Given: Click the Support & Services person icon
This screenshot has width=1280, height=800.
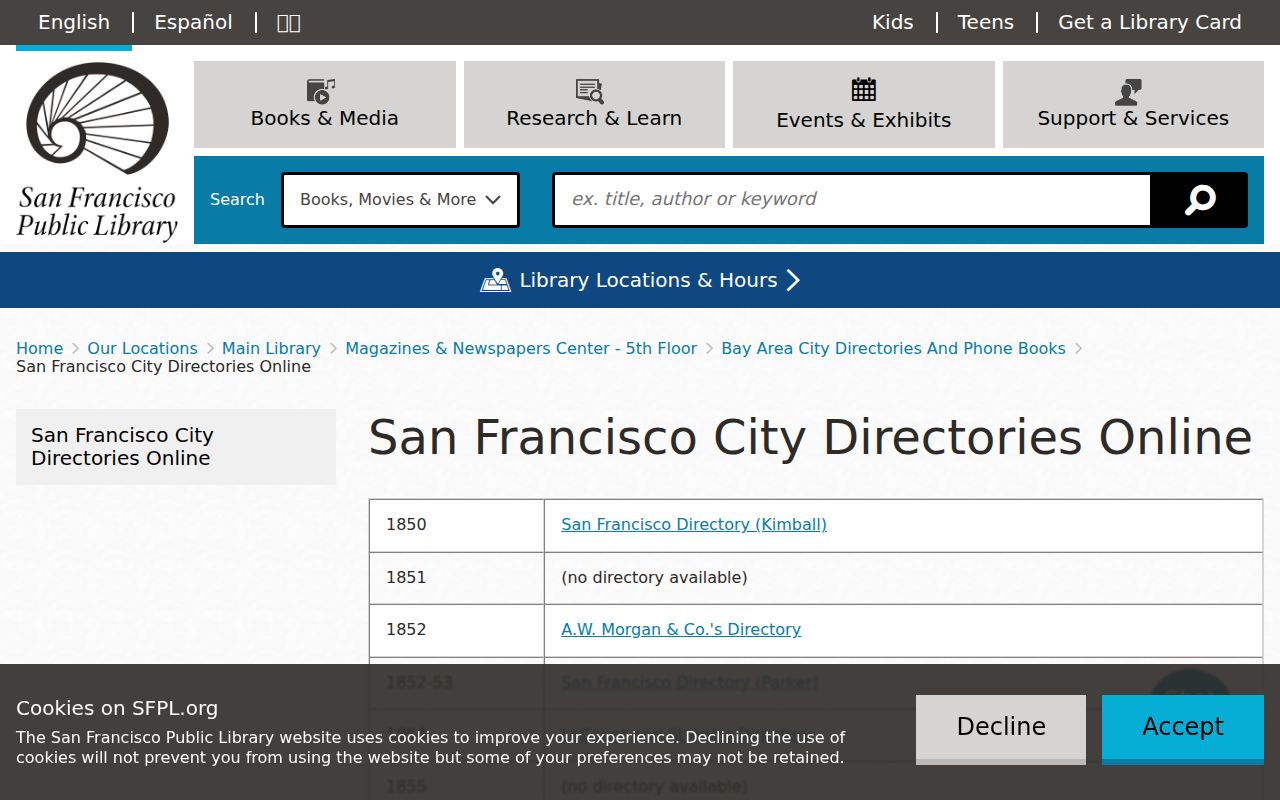Looking at the screenshot, I should click(1128, 92).
